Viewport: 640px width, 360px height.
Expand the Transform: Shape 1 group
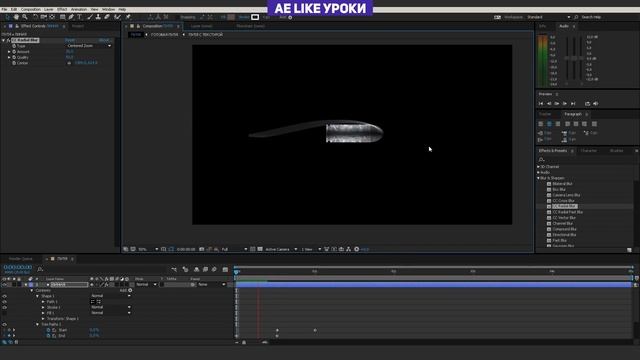[43, 319]
